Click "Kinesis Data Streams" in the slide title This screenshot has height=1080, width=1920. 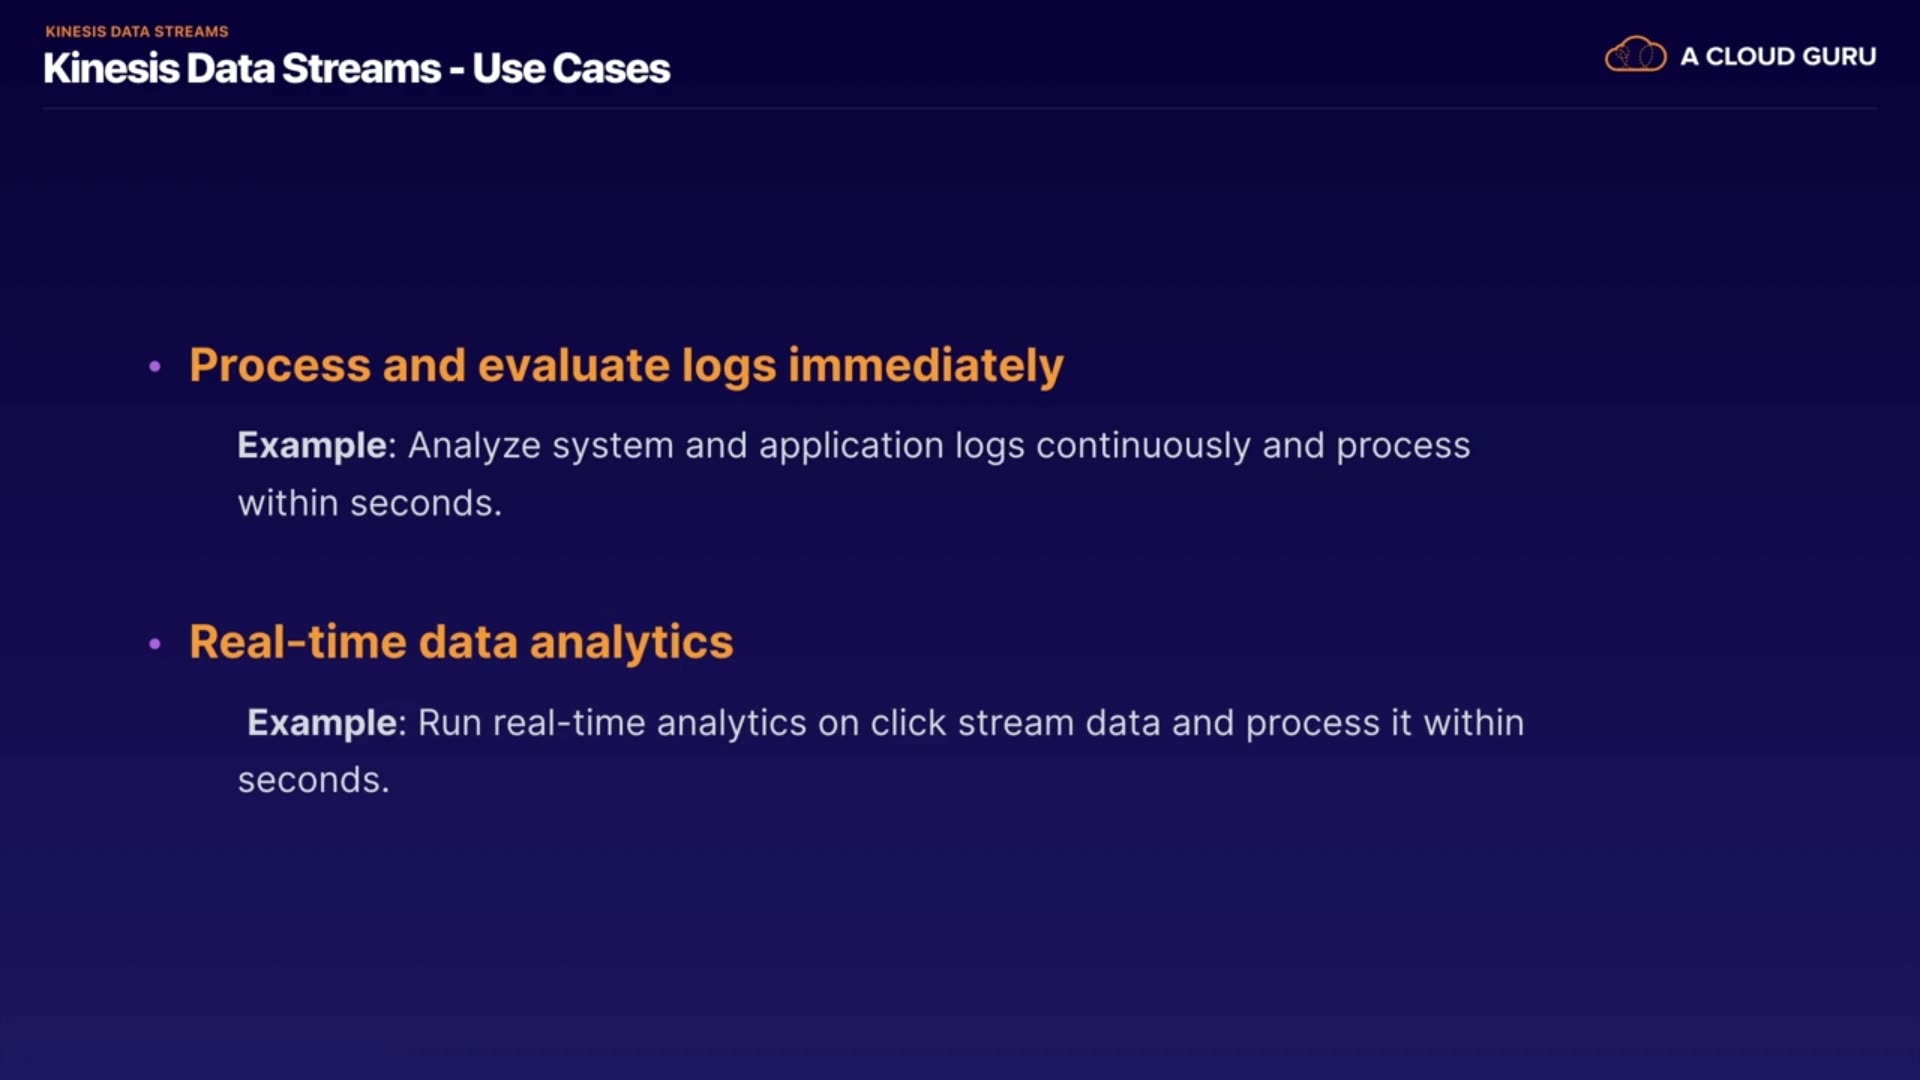point(242,69)
